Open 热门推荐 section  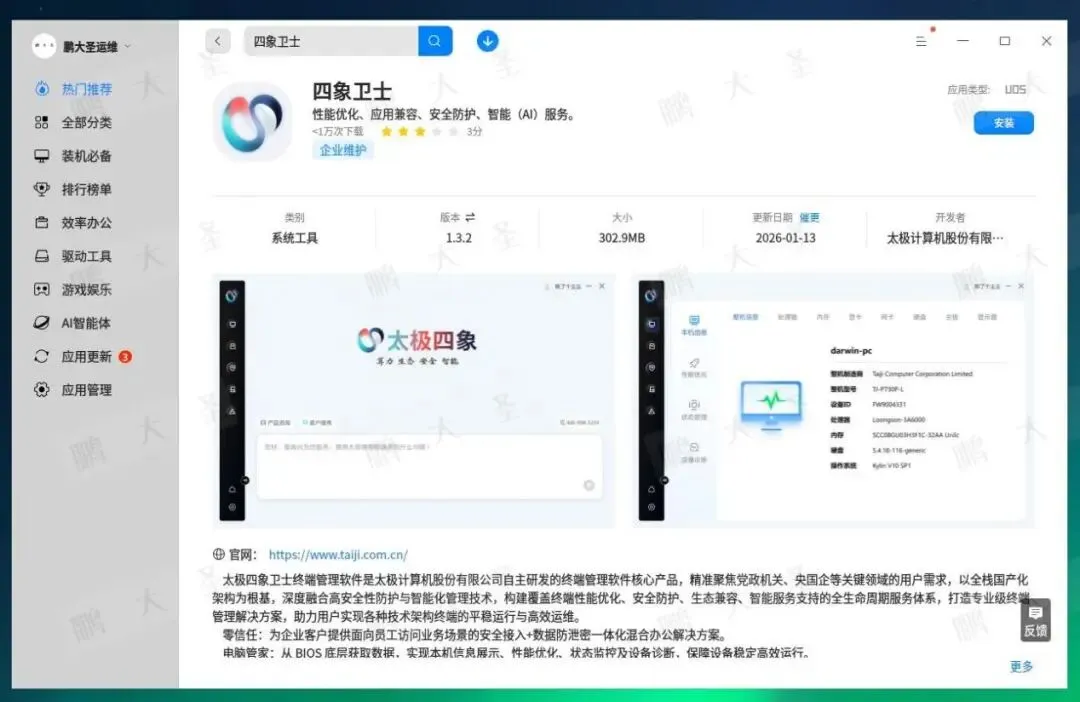(87, 89)
